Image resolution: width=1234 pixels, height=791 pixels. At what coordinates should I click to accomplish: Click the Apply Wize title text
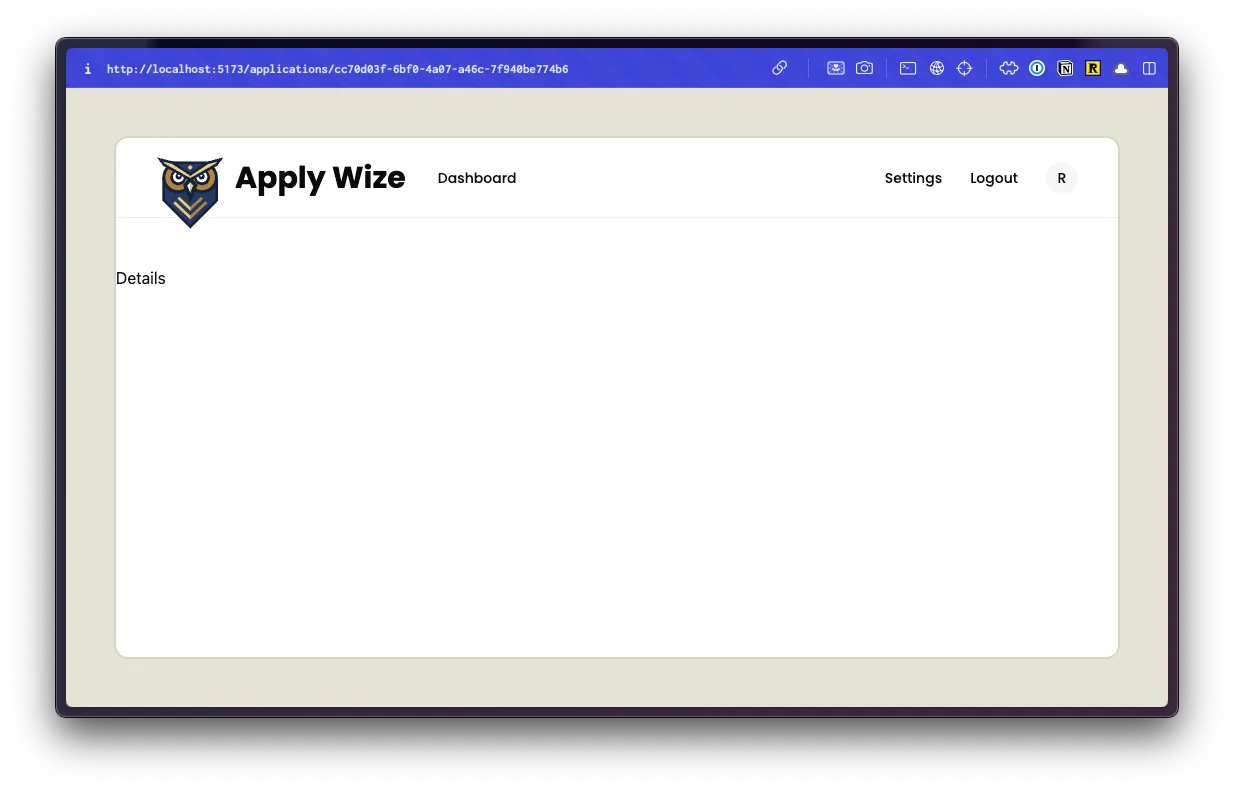tap(320, 178)
